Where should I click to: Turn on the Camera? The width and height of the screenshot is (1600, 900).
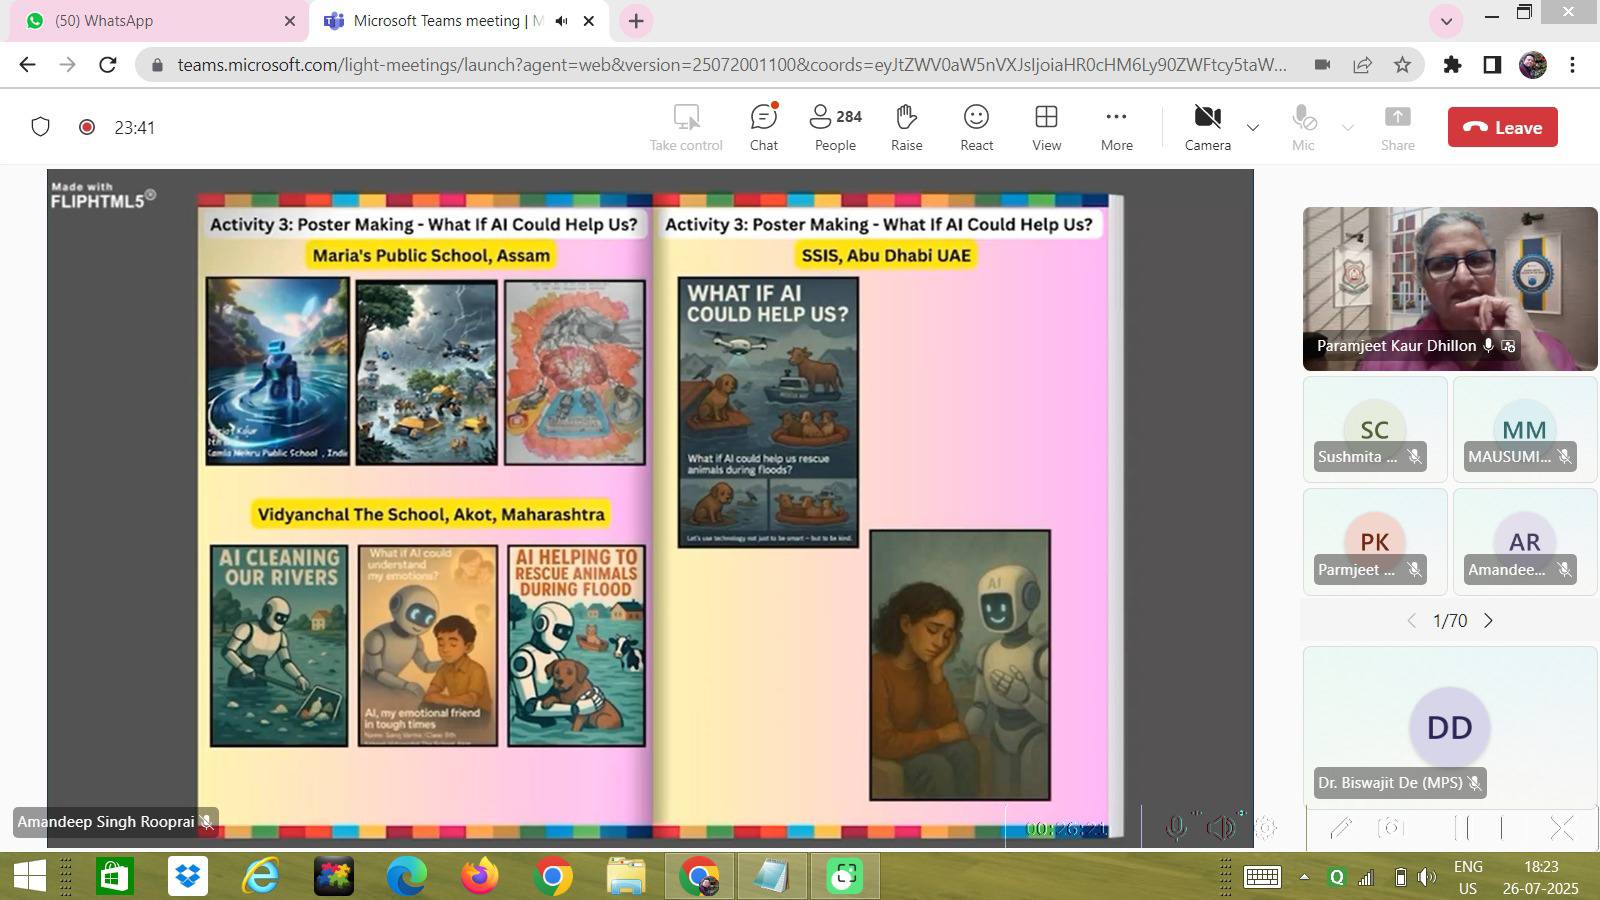point(1207,128)
